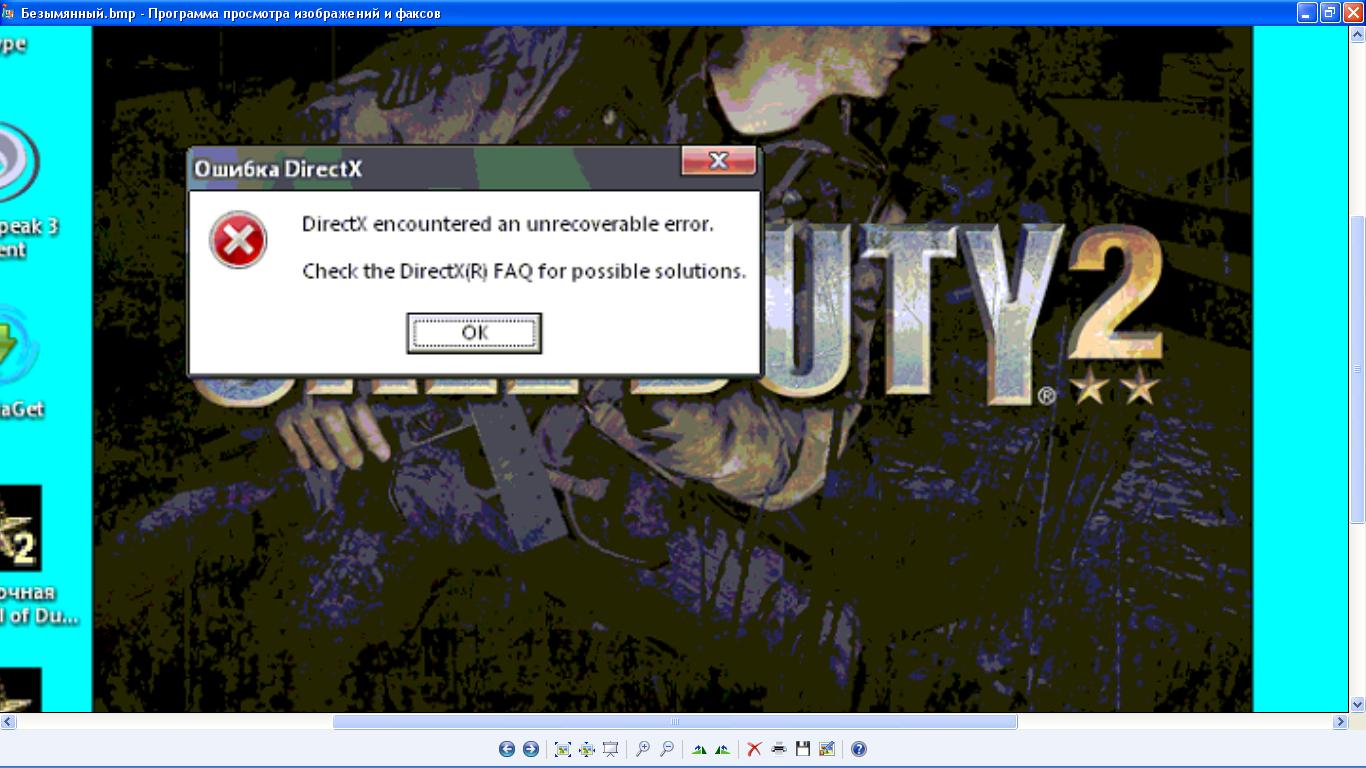Image resolution: width=1366 pixels, height=768 pixels.
Task: Show image at actual size
Action: point(586,749)
